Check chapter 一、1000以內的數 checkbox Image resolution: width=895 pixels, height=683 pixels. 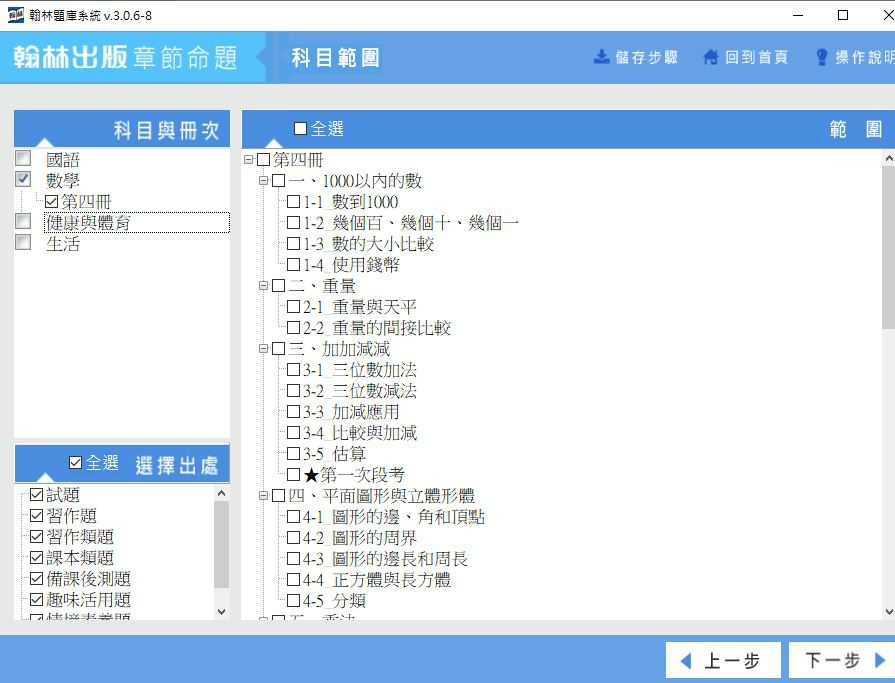point(279,181)
